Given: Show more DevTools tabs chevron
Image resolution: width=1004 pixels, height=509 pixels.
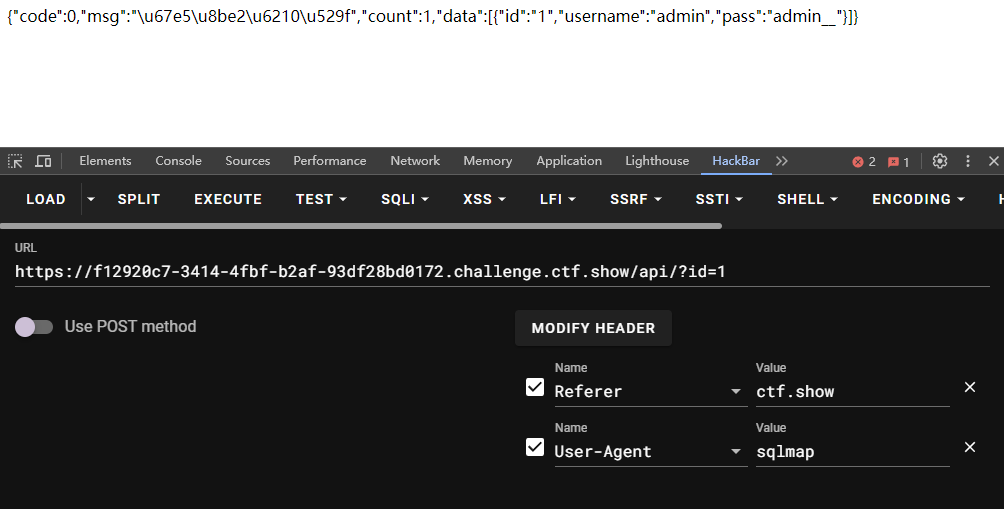Looking at the screenshot, I should pos(781,161).
